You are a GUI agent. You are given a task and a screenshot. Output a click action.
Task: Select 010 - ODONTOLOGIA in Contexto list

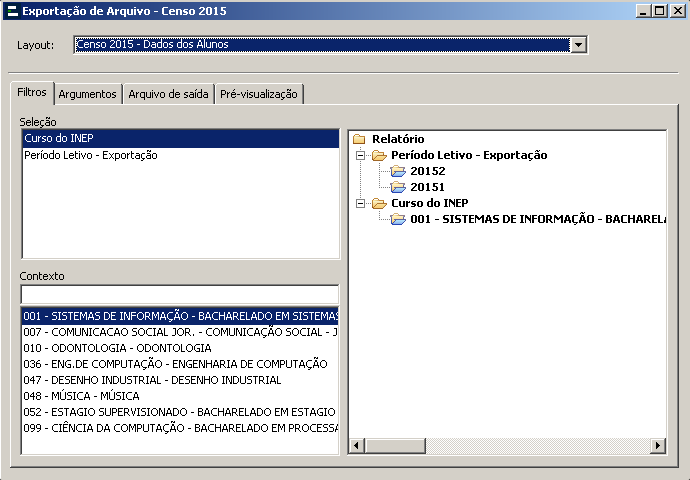point(117,348)
